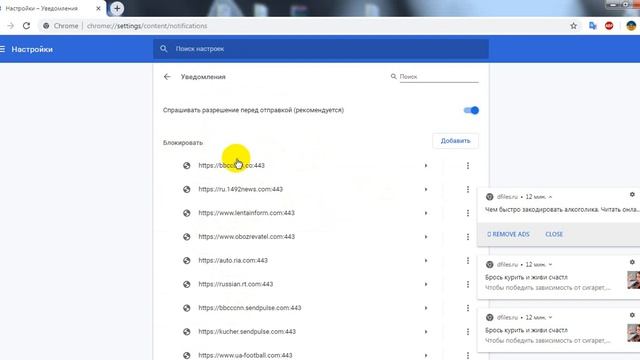This screenshot has width=640, height=360.
Task: Click REMOVE ADS in the notification
Action: point(508,234)
